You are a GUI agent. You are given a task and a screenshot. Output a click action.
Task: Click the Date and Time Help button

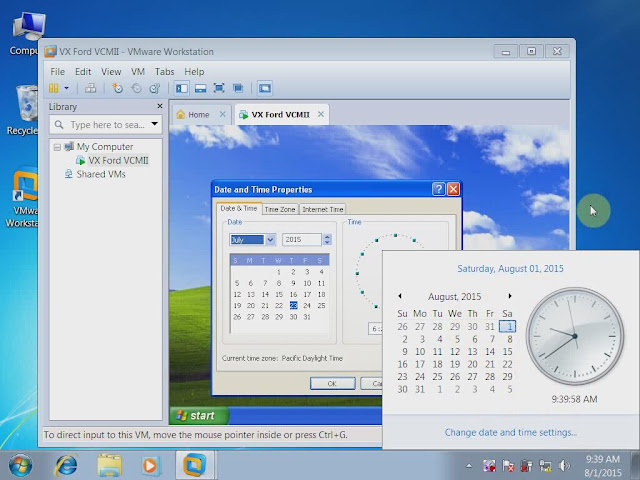pos(438,189)
